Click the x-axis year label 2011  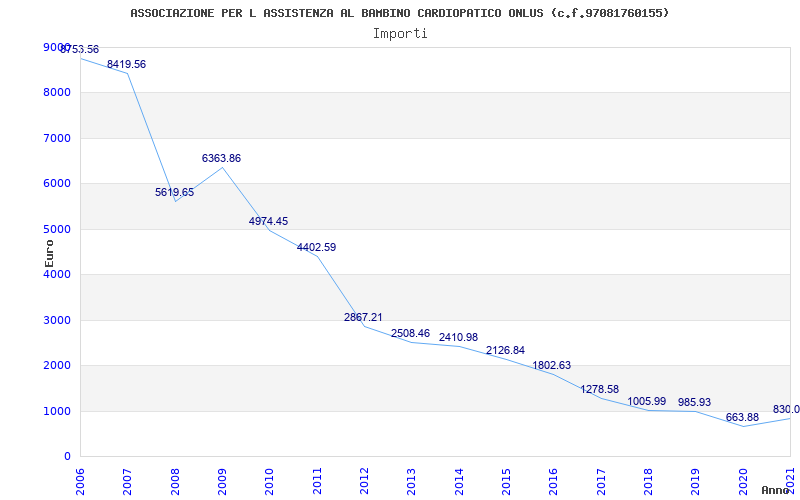point(317,481)
